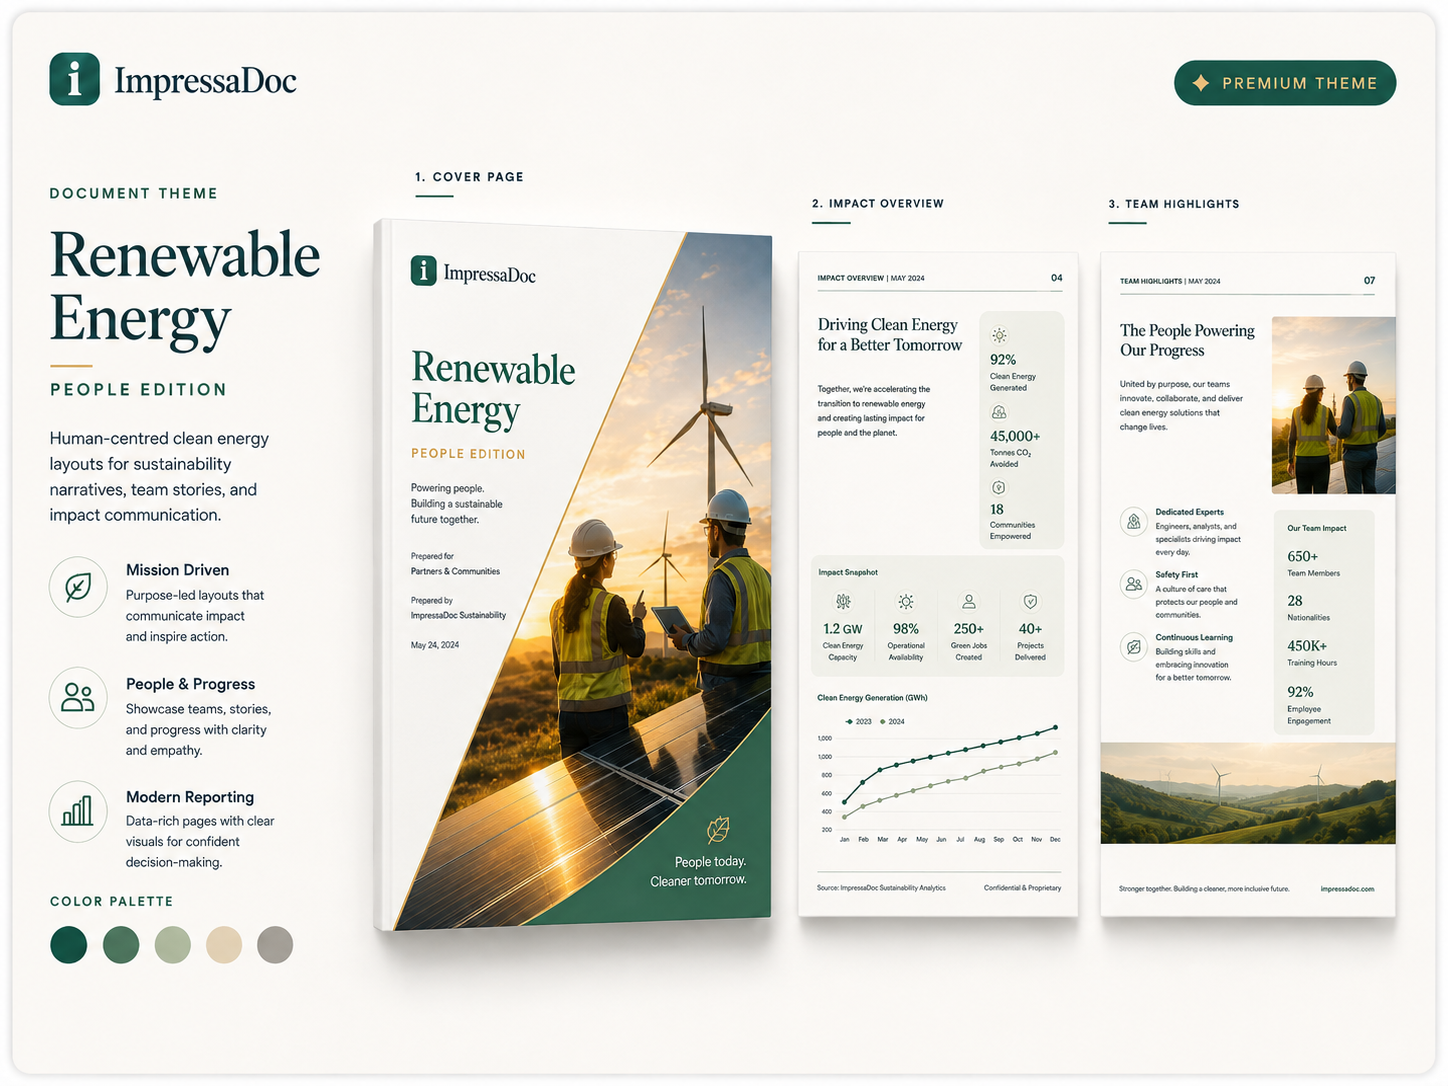Click the icon above 1.2 GW capacity
The width and height of the screenshot is (1448, 1086).
pos(843,602)
